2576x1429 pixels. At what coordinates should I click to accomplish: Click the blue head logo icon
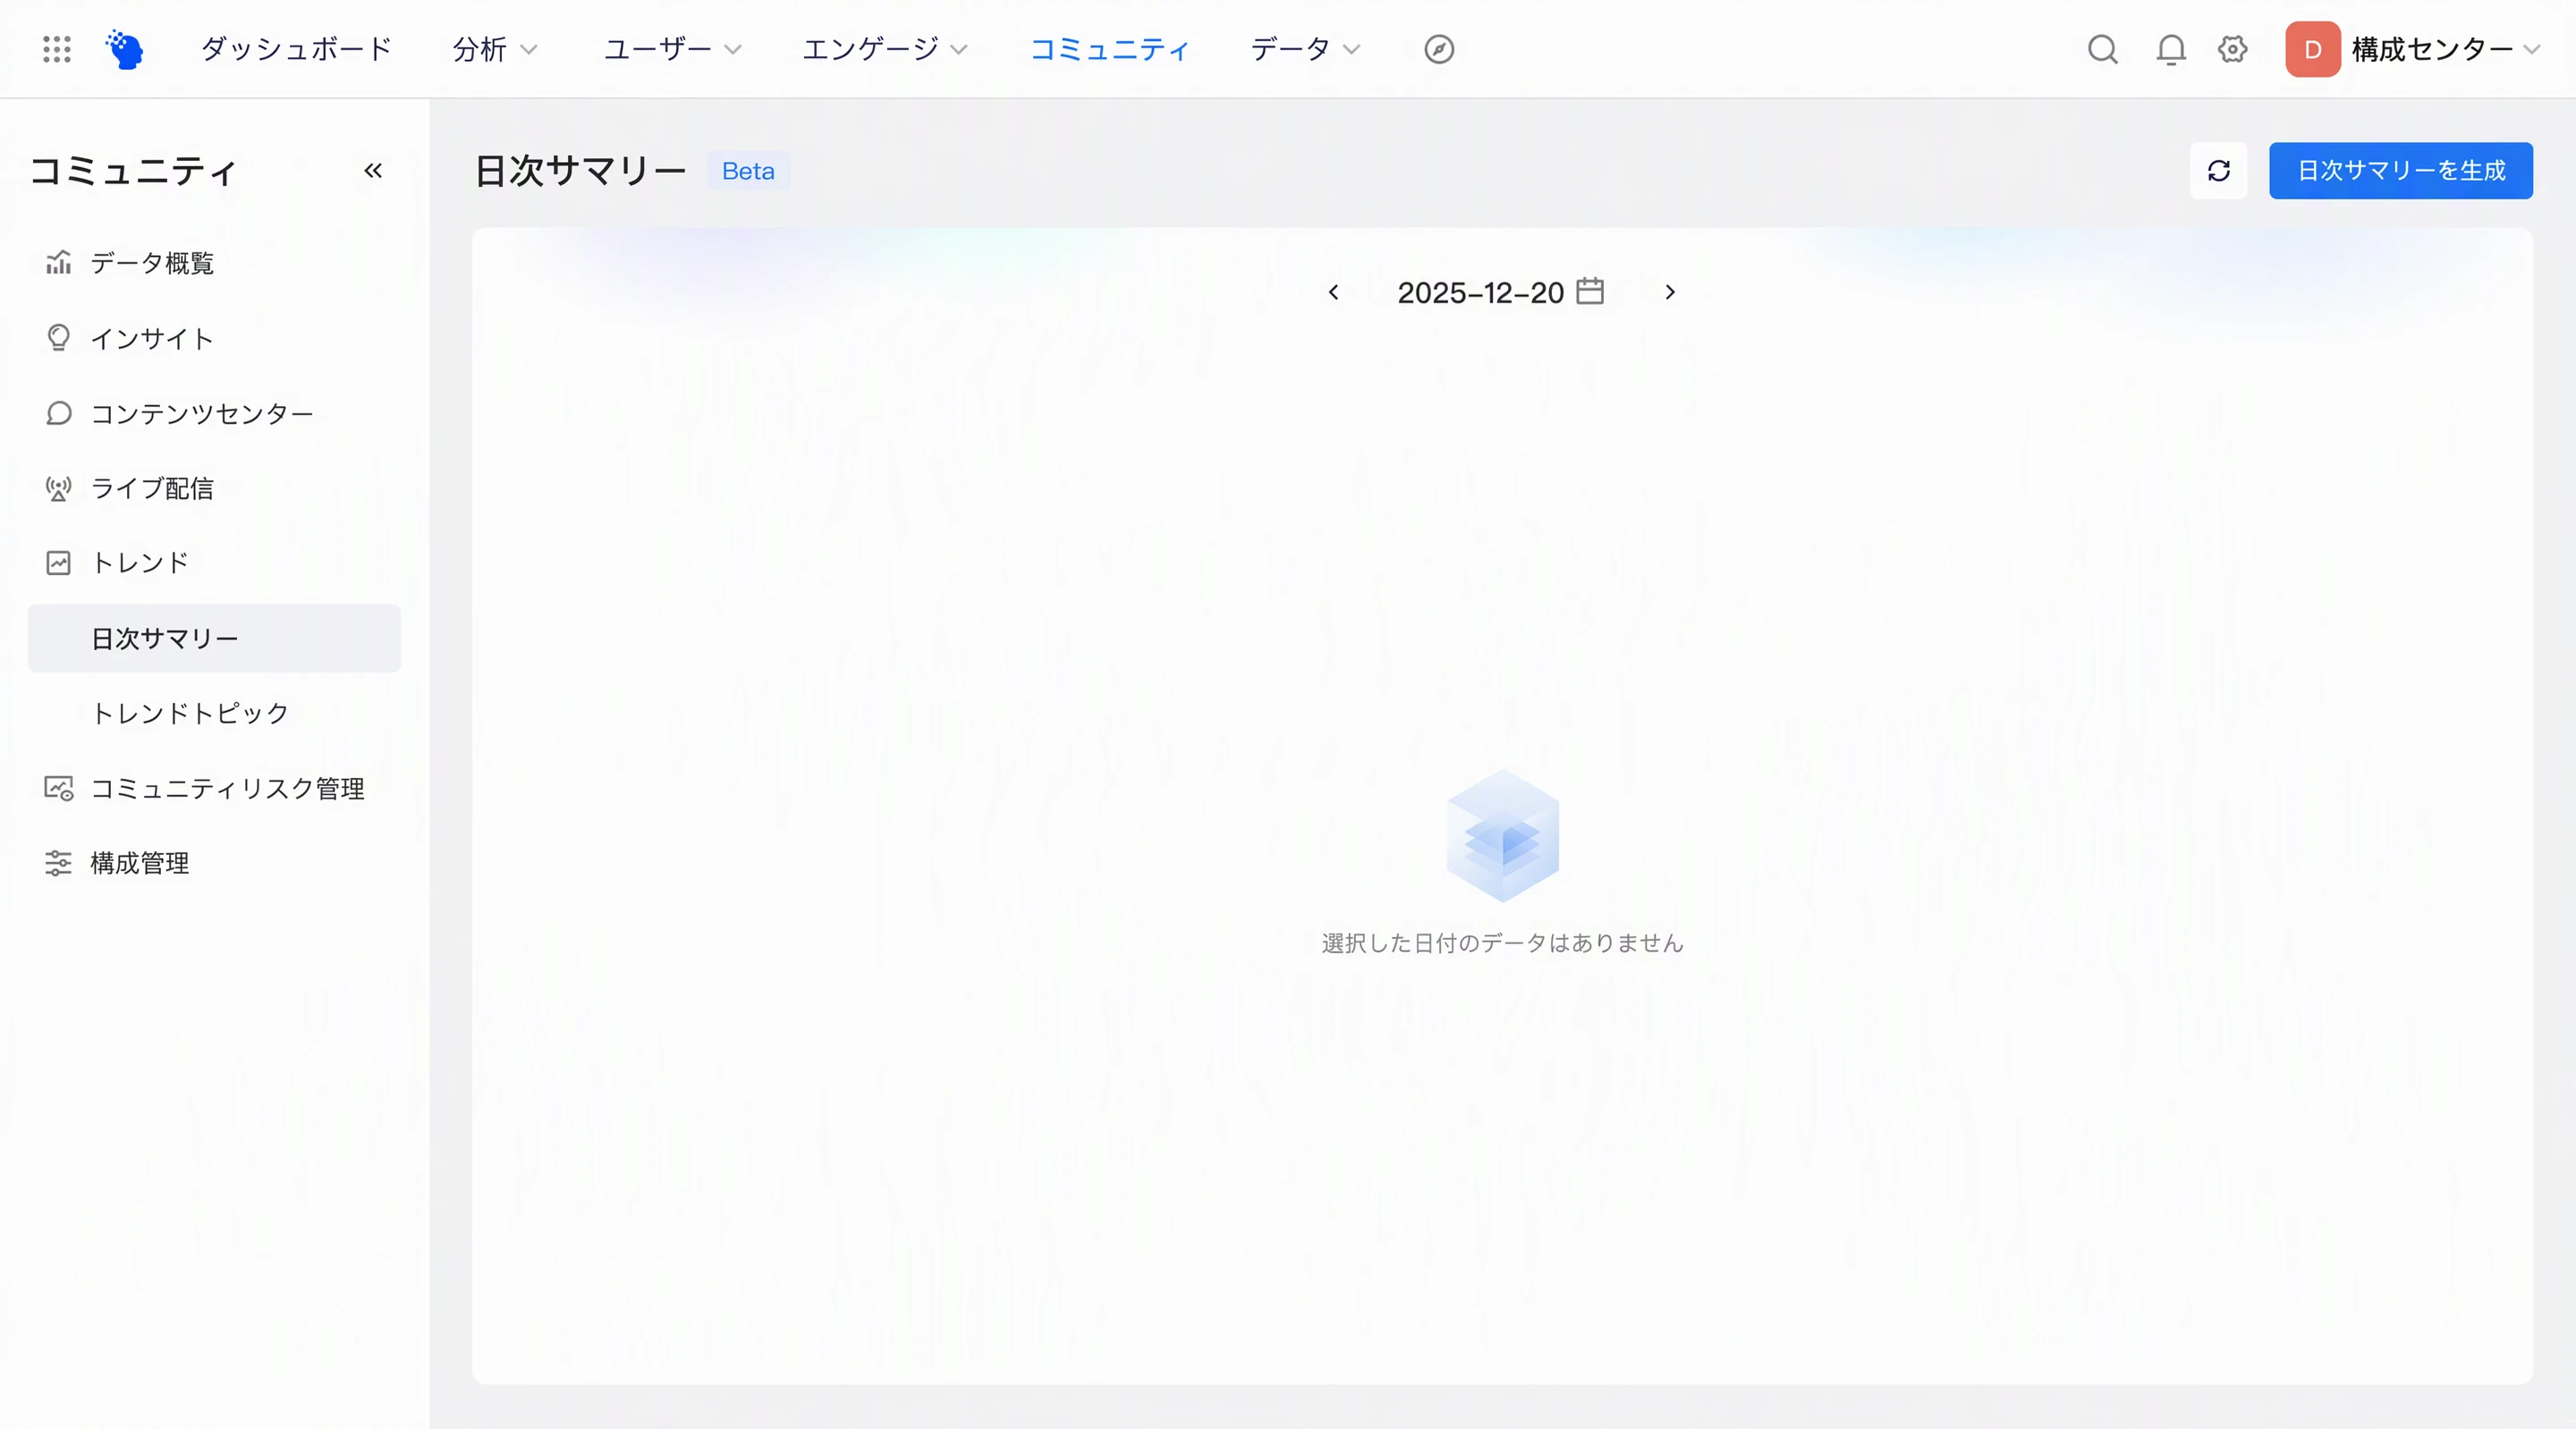click(x=125, y=49)
